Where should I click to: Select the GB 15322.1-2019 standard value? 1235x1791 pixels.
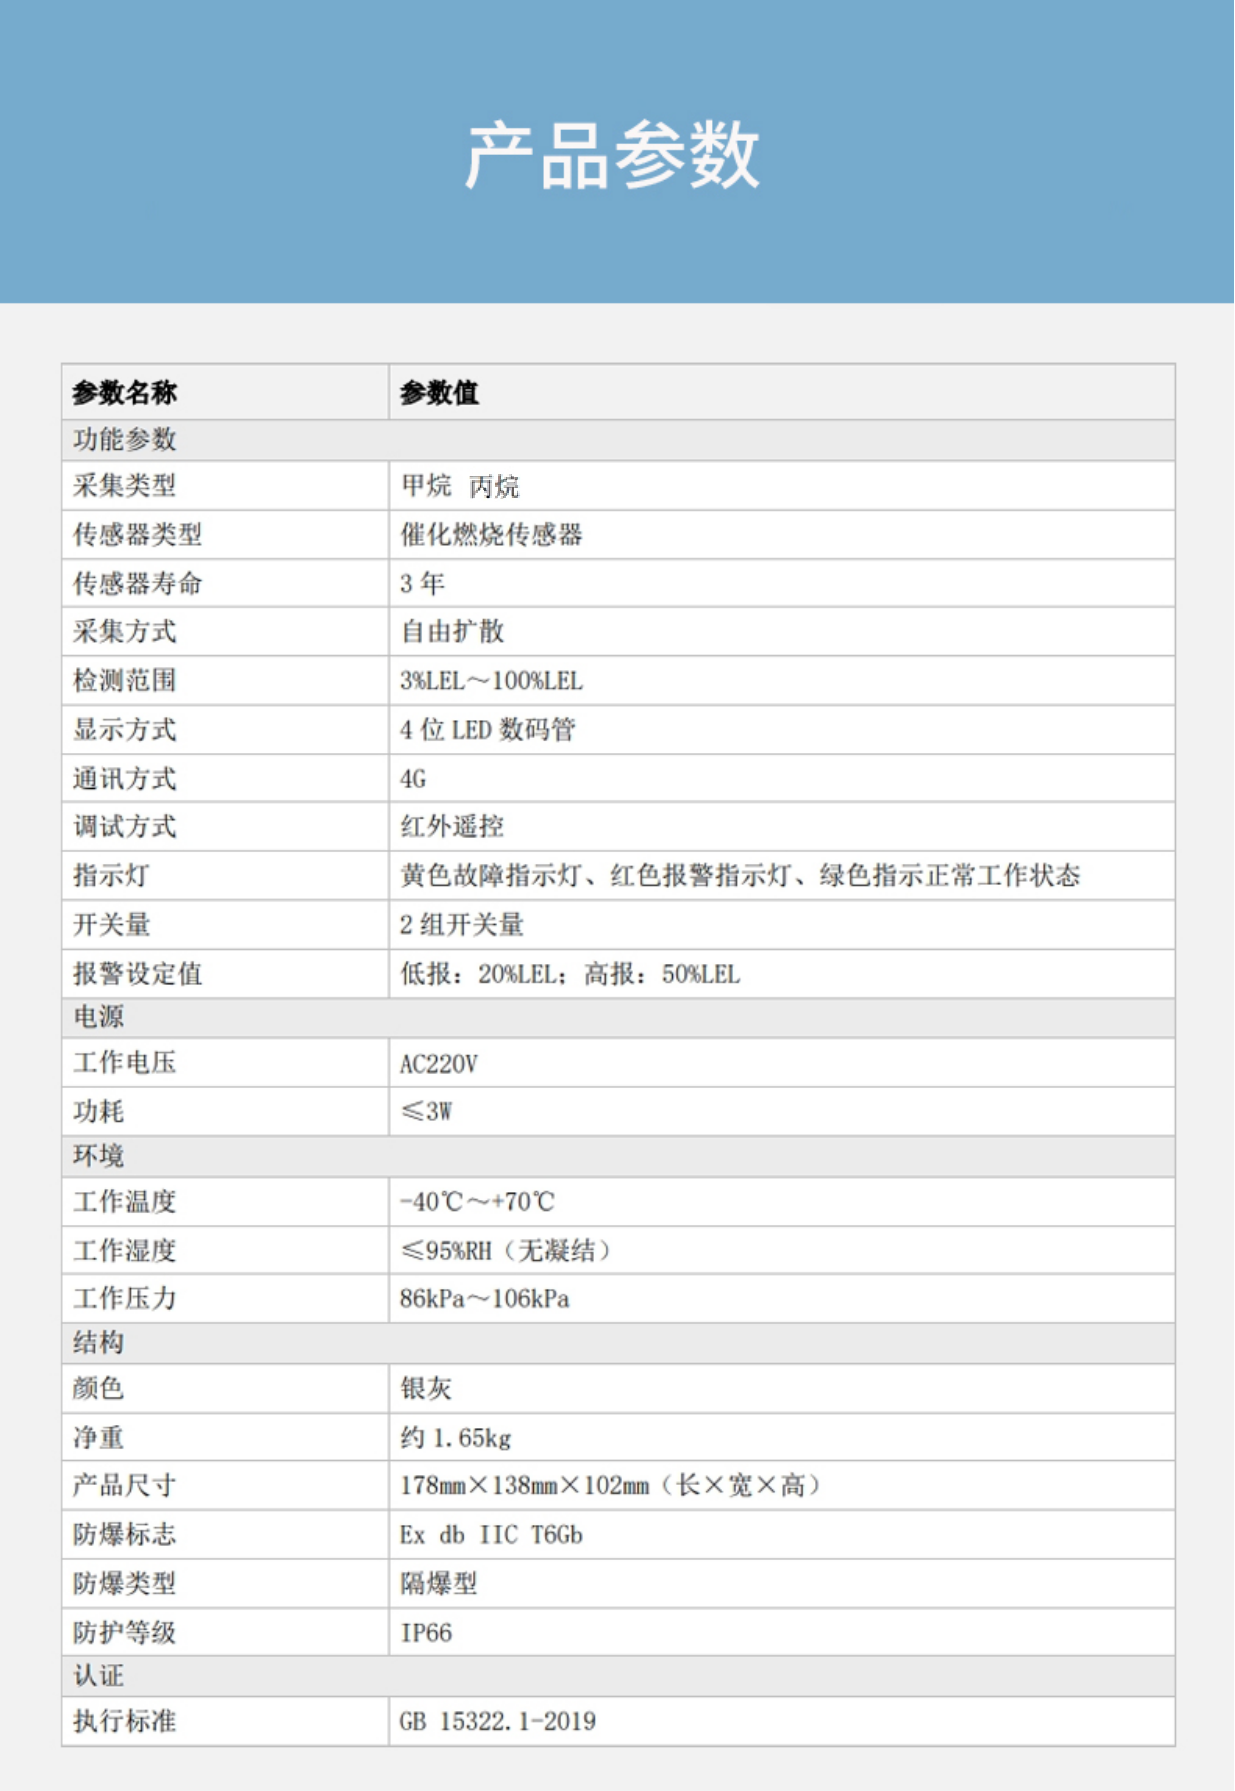tap(497, 1721)
